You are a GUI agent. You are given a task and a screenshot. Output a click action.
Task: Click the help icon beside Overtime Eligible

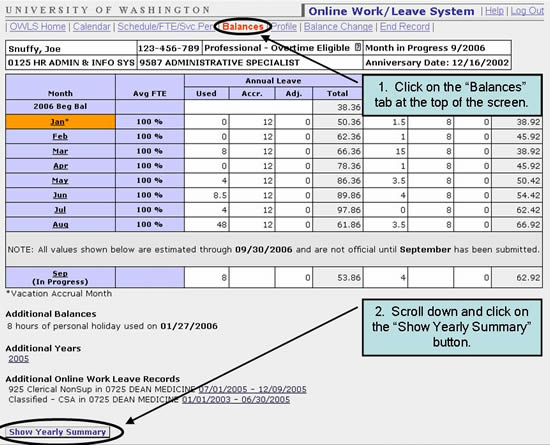pyautogui.click(x=357, y=47)
